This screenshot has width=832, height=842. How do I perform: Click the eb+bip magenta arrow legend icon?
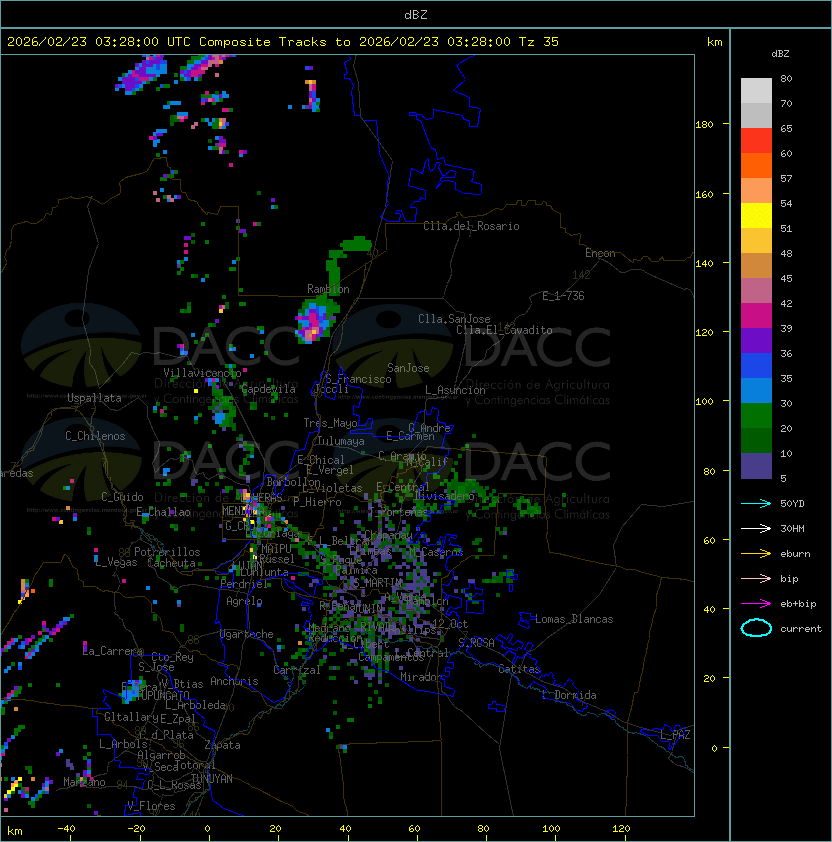coord(756,604)
